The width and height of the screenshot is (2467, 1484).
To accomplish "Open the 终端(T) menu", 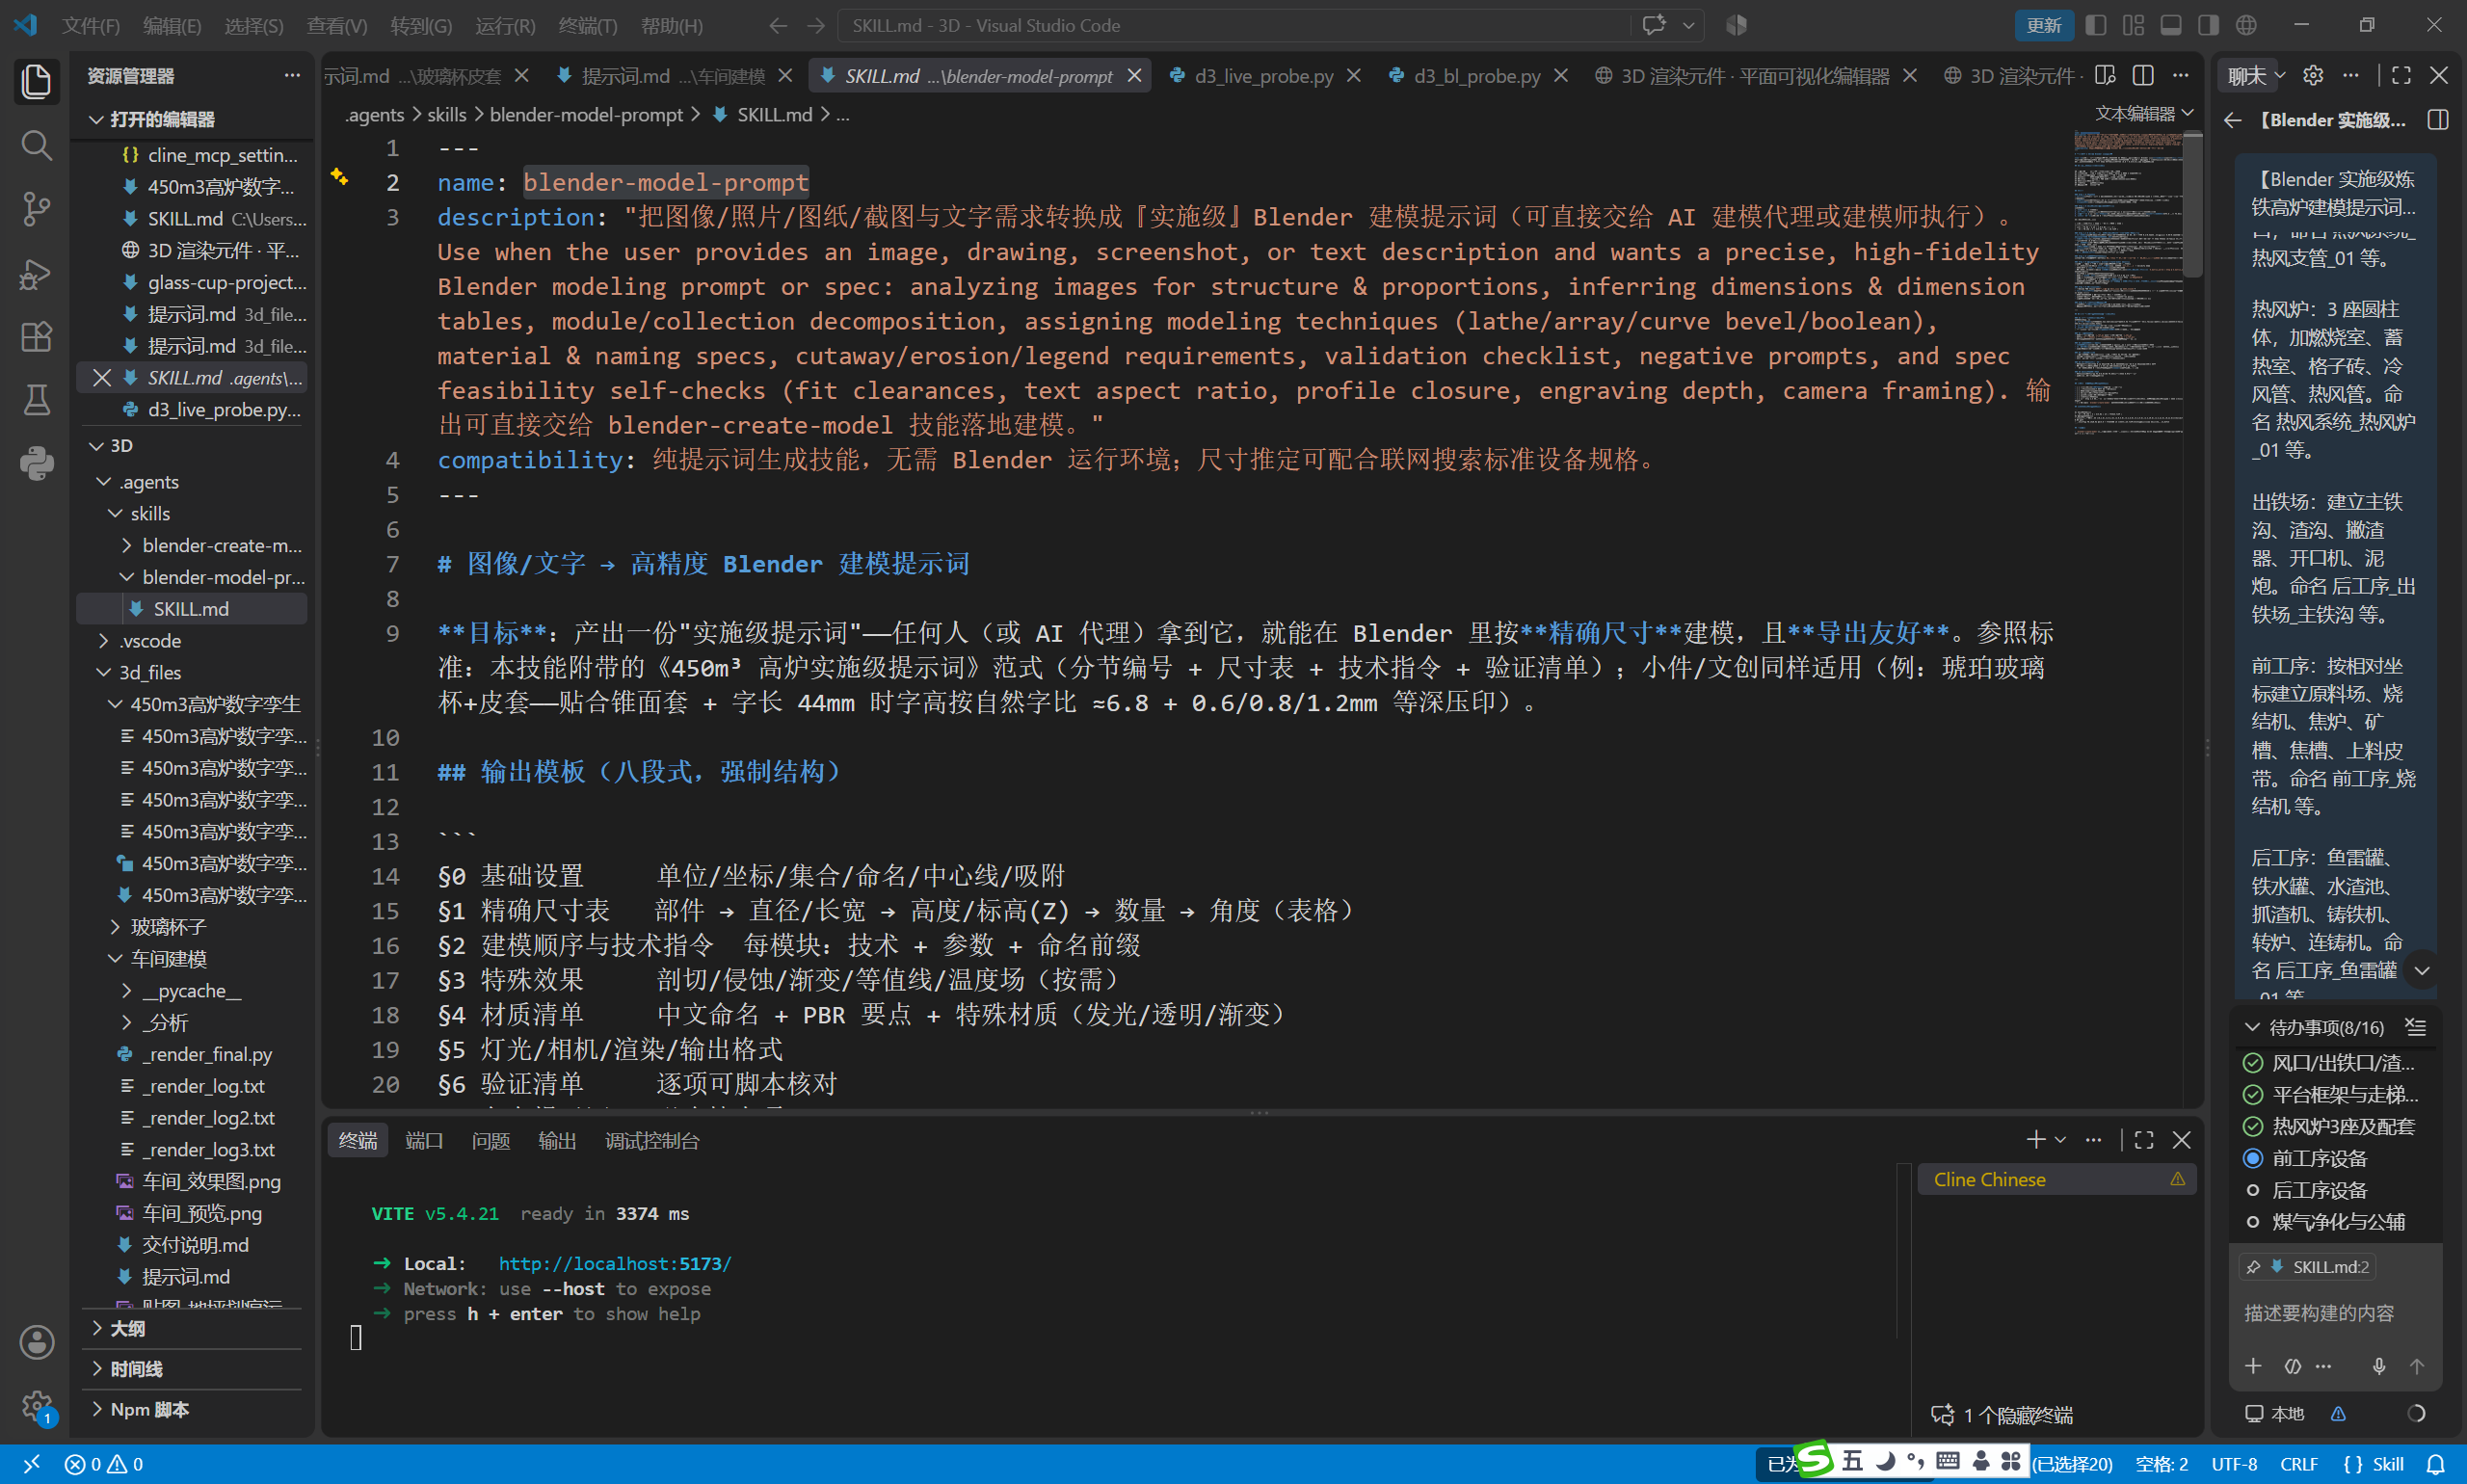I will (587, 26).
